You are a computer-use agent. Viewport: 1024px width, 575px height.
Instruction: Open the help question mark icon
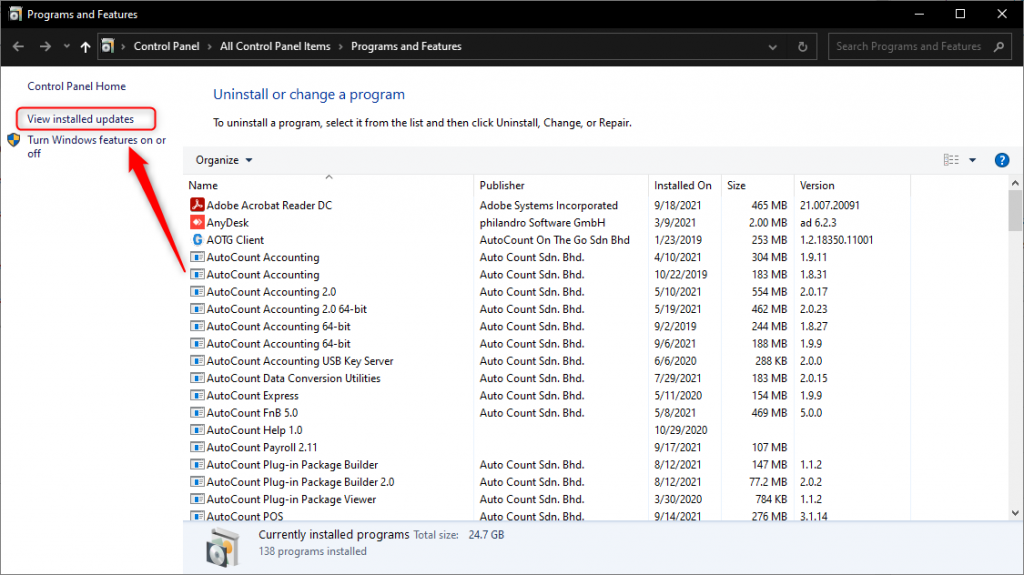click(x=1001, y=160)
